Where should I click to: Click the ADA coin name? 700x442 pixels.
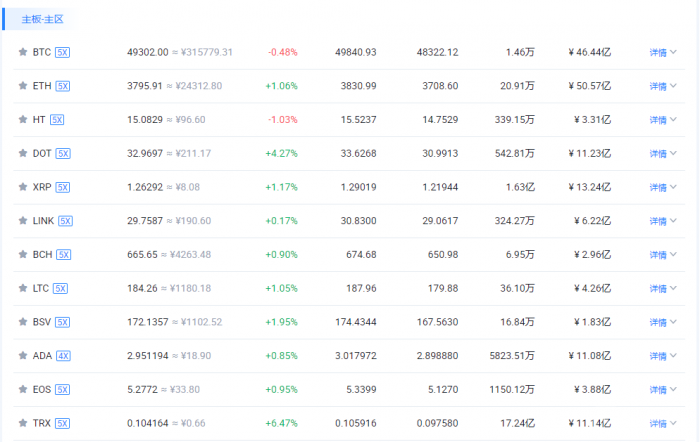point(42,355)
